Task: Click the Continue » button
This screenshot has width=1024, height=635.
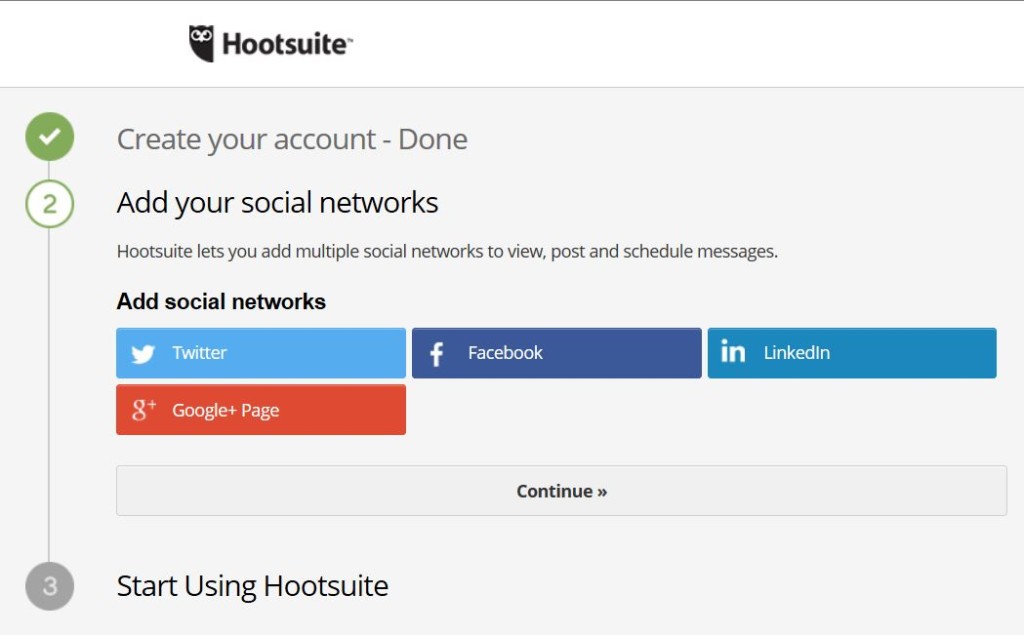Action: point(562,491)
